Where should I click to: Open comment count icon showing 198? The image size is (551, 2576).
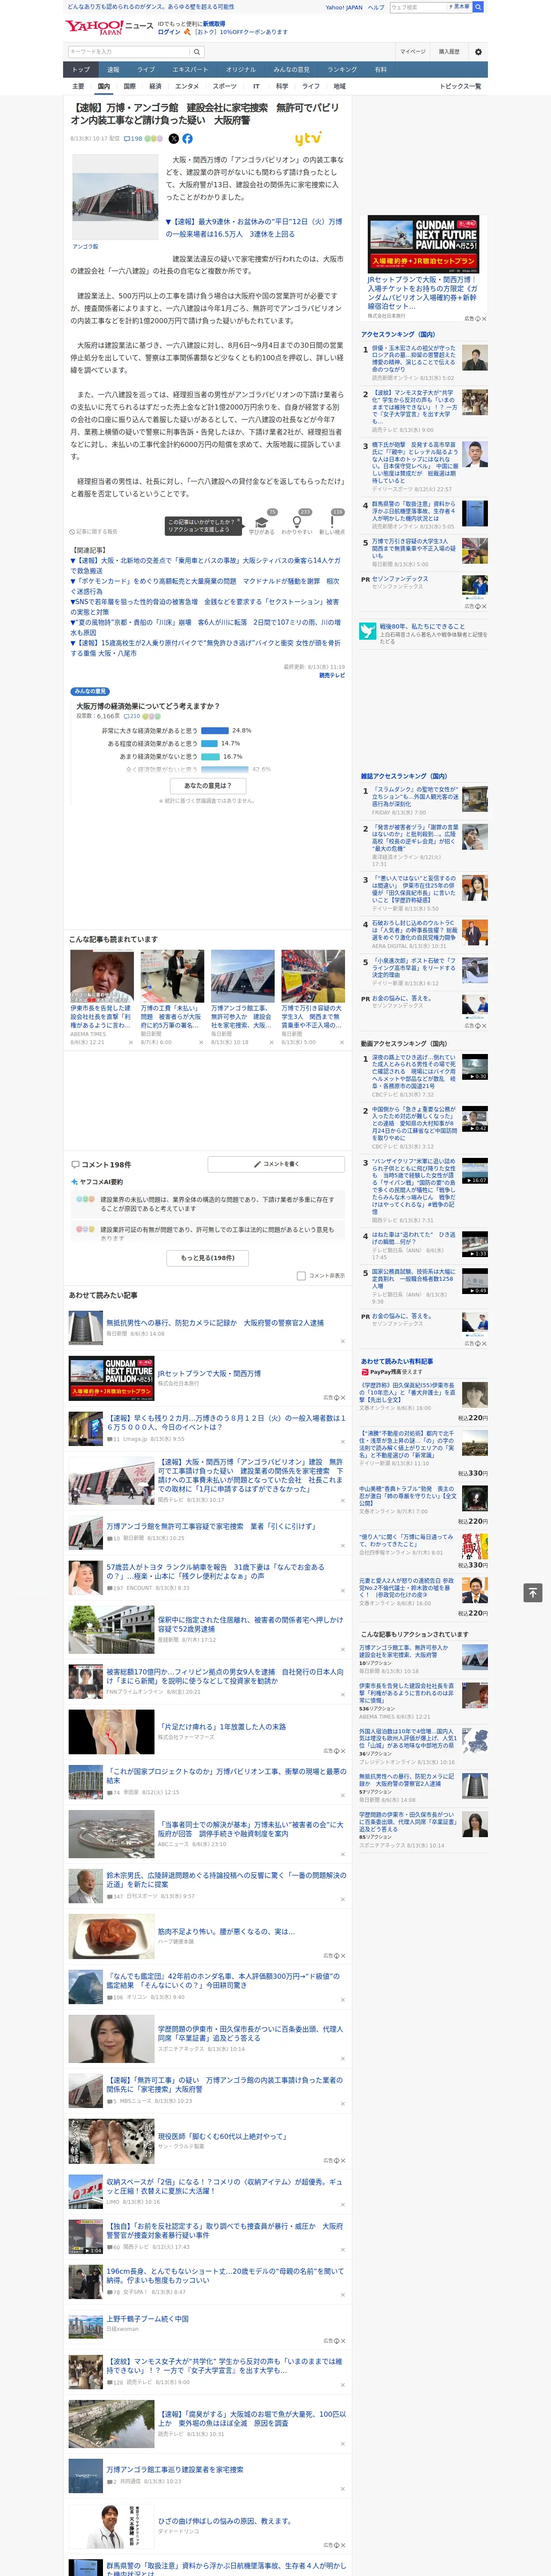click(132, 139)
